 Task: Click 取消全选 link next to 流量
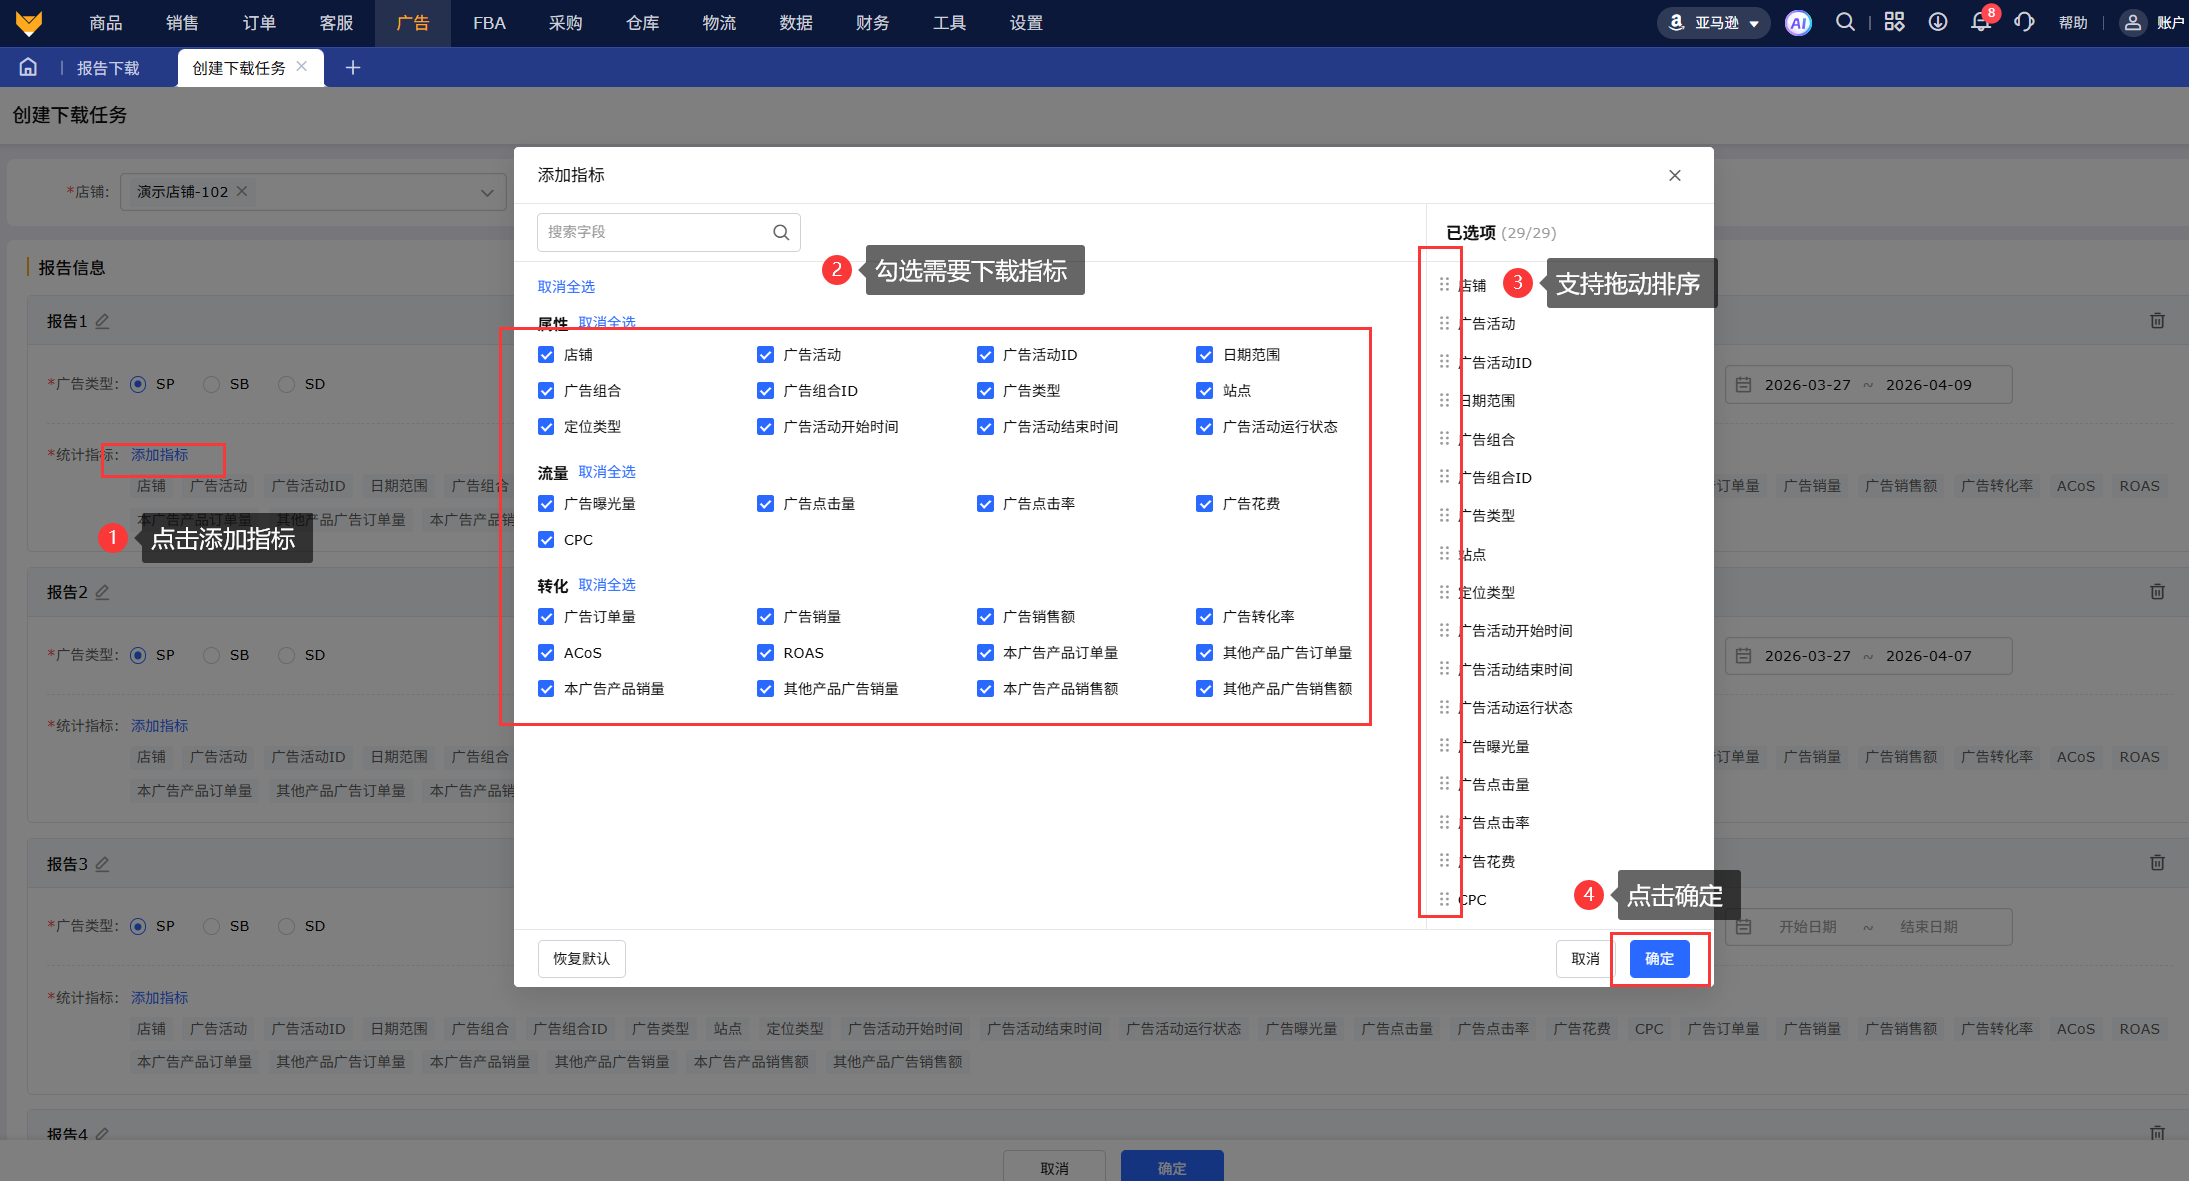(x=606, y=472)
